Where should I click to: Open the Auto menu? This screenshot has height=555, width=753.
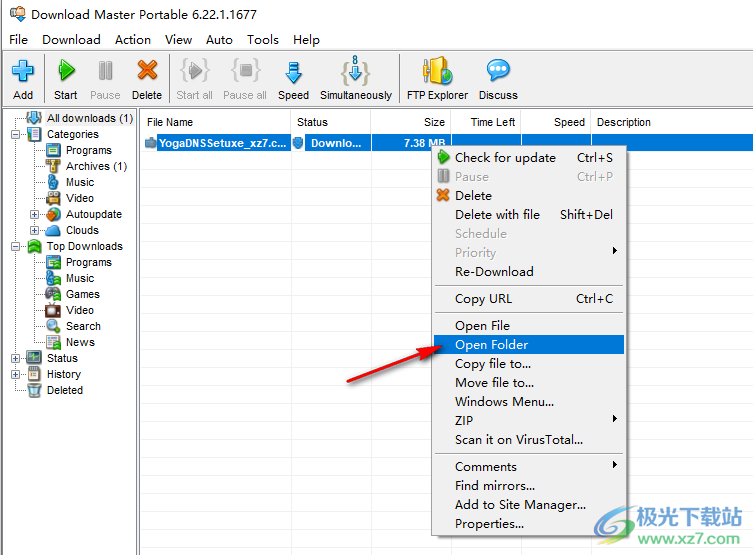point(219,40)
